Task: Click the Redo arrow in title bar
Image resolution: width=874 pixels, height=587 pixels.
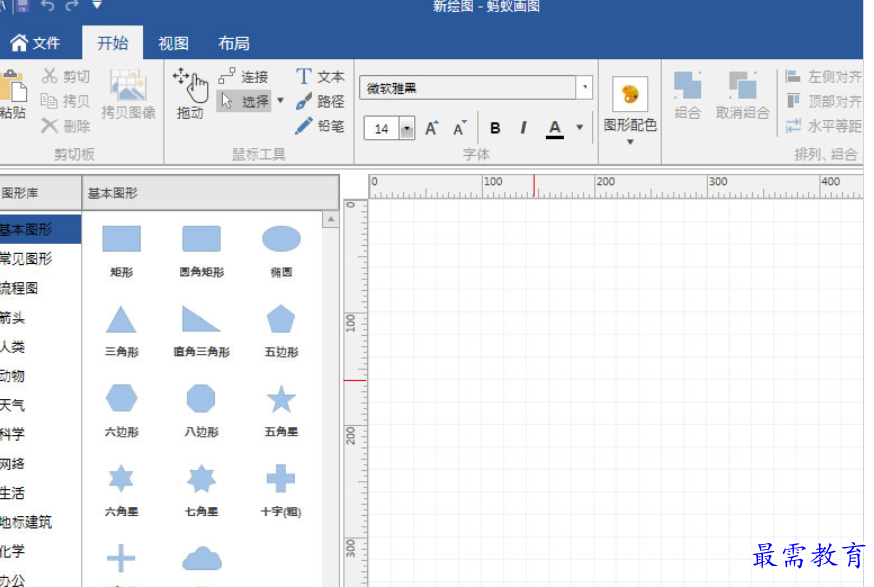Action: (x=72, y=6)
